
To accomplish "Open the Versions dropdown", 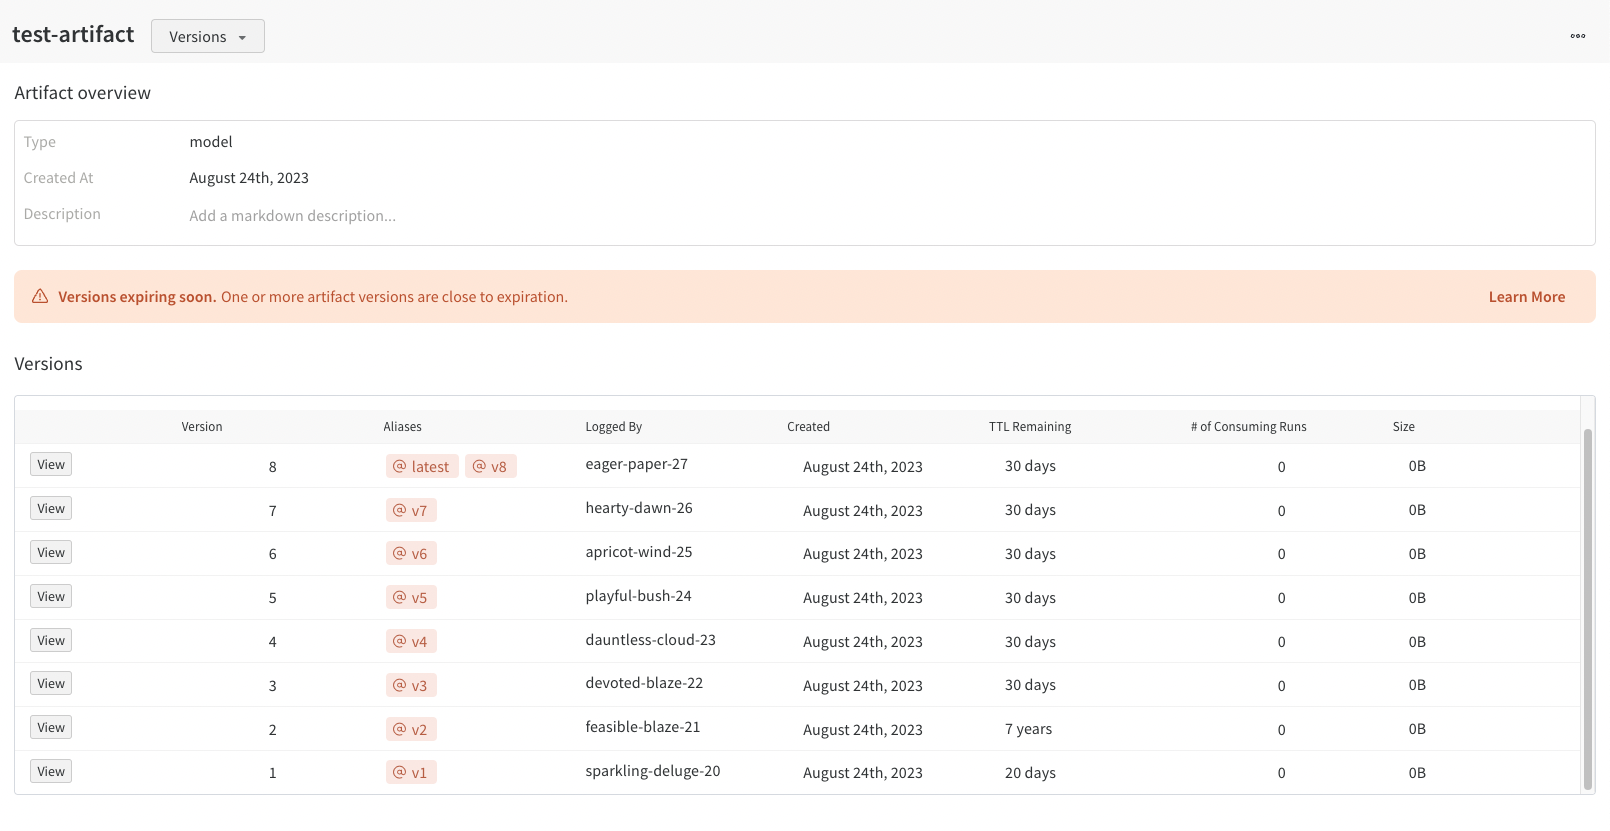I will point(207,37).
